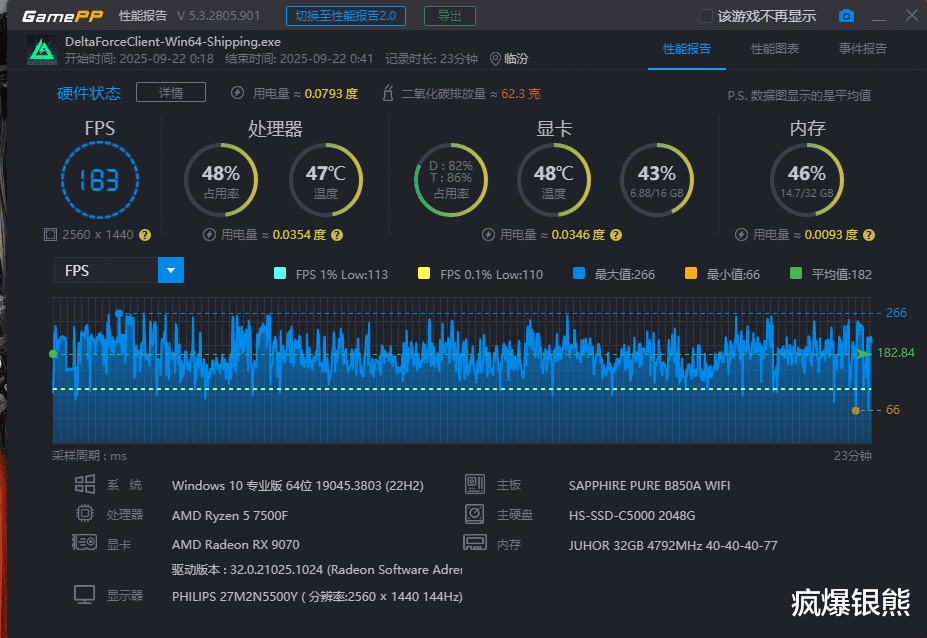This screenshot has width=927, height=638.
Task: Click the Windows 10 专业版 system text
Action: 297,485
